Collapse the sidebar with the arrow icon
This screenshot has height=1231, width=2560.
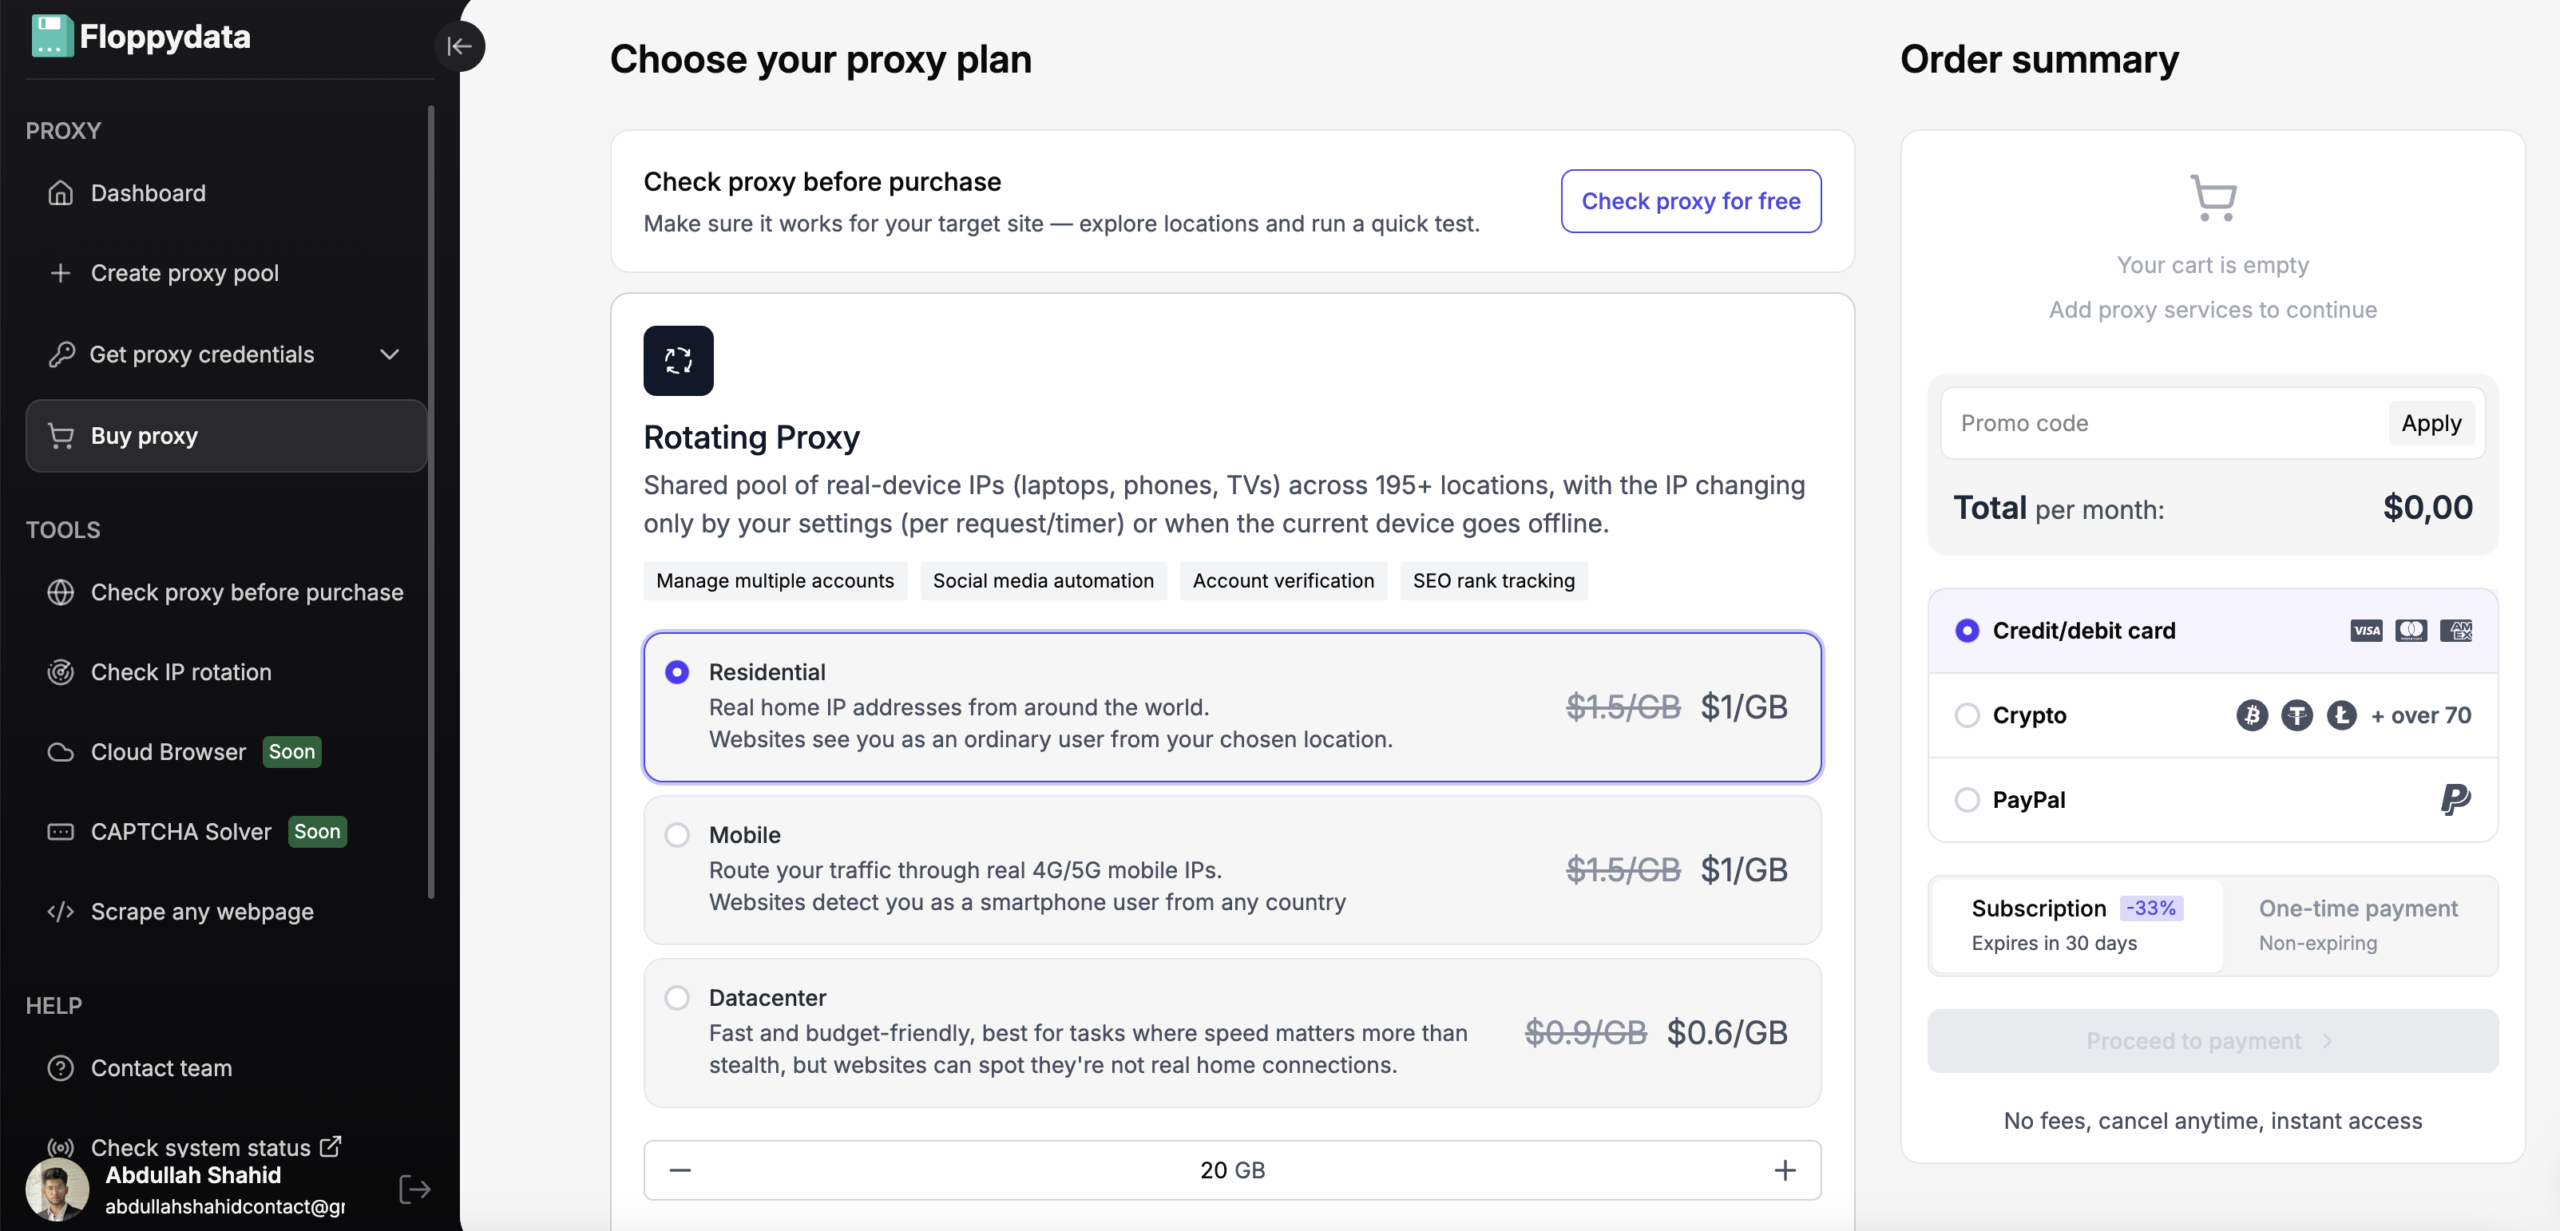pyautogui.click(x=460, y=46)
